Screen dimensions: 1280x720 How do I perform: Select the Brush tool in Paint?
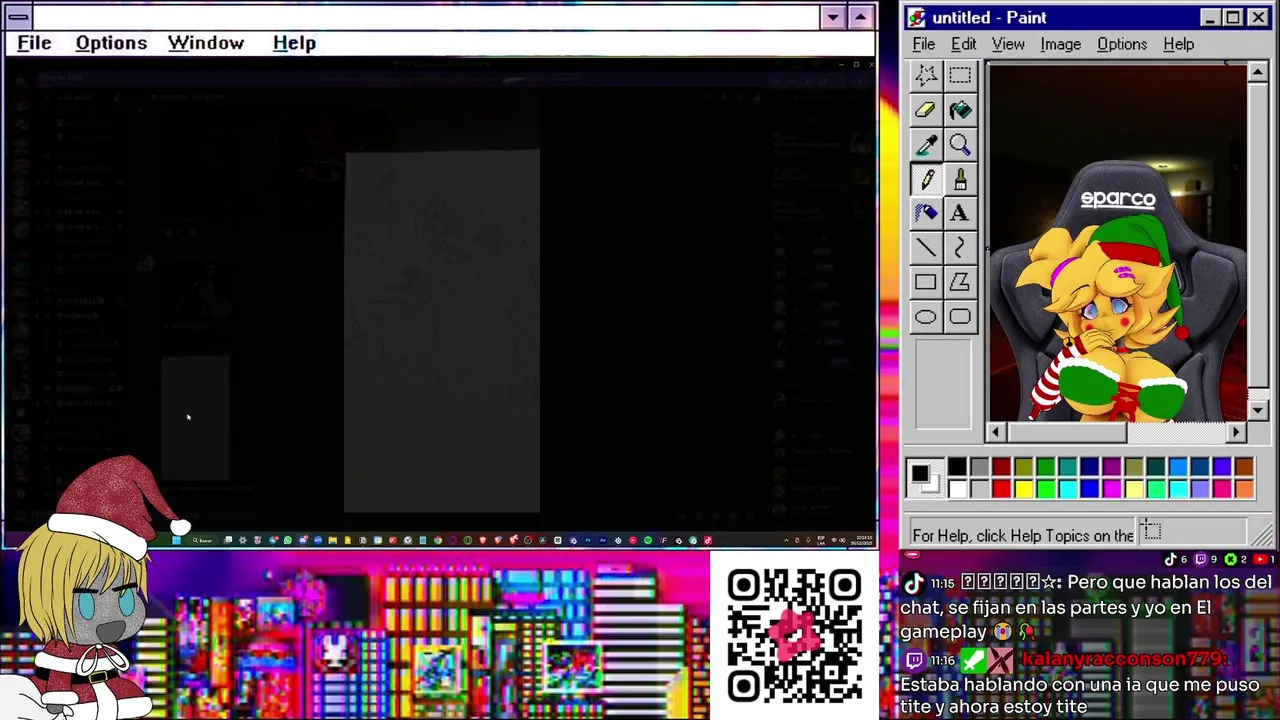tap(960, 179)
